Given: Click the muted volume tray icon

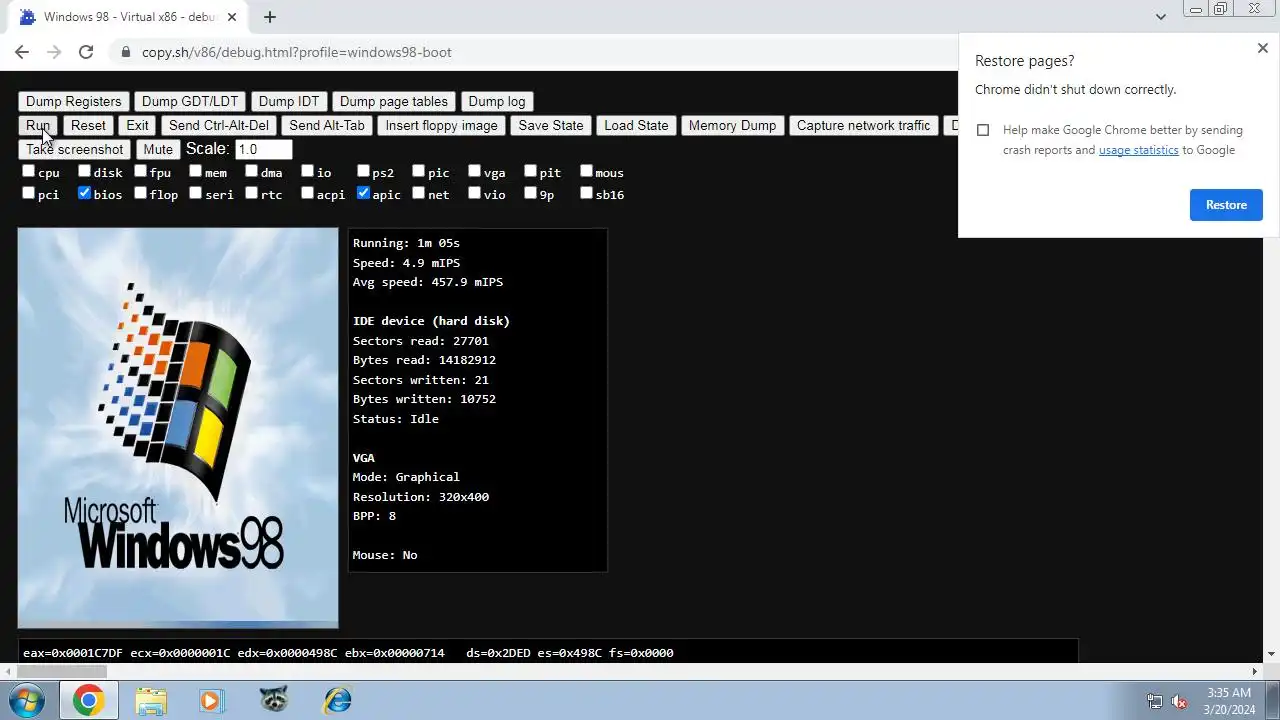Looking at the screenshot, I should coord(1180,701).
